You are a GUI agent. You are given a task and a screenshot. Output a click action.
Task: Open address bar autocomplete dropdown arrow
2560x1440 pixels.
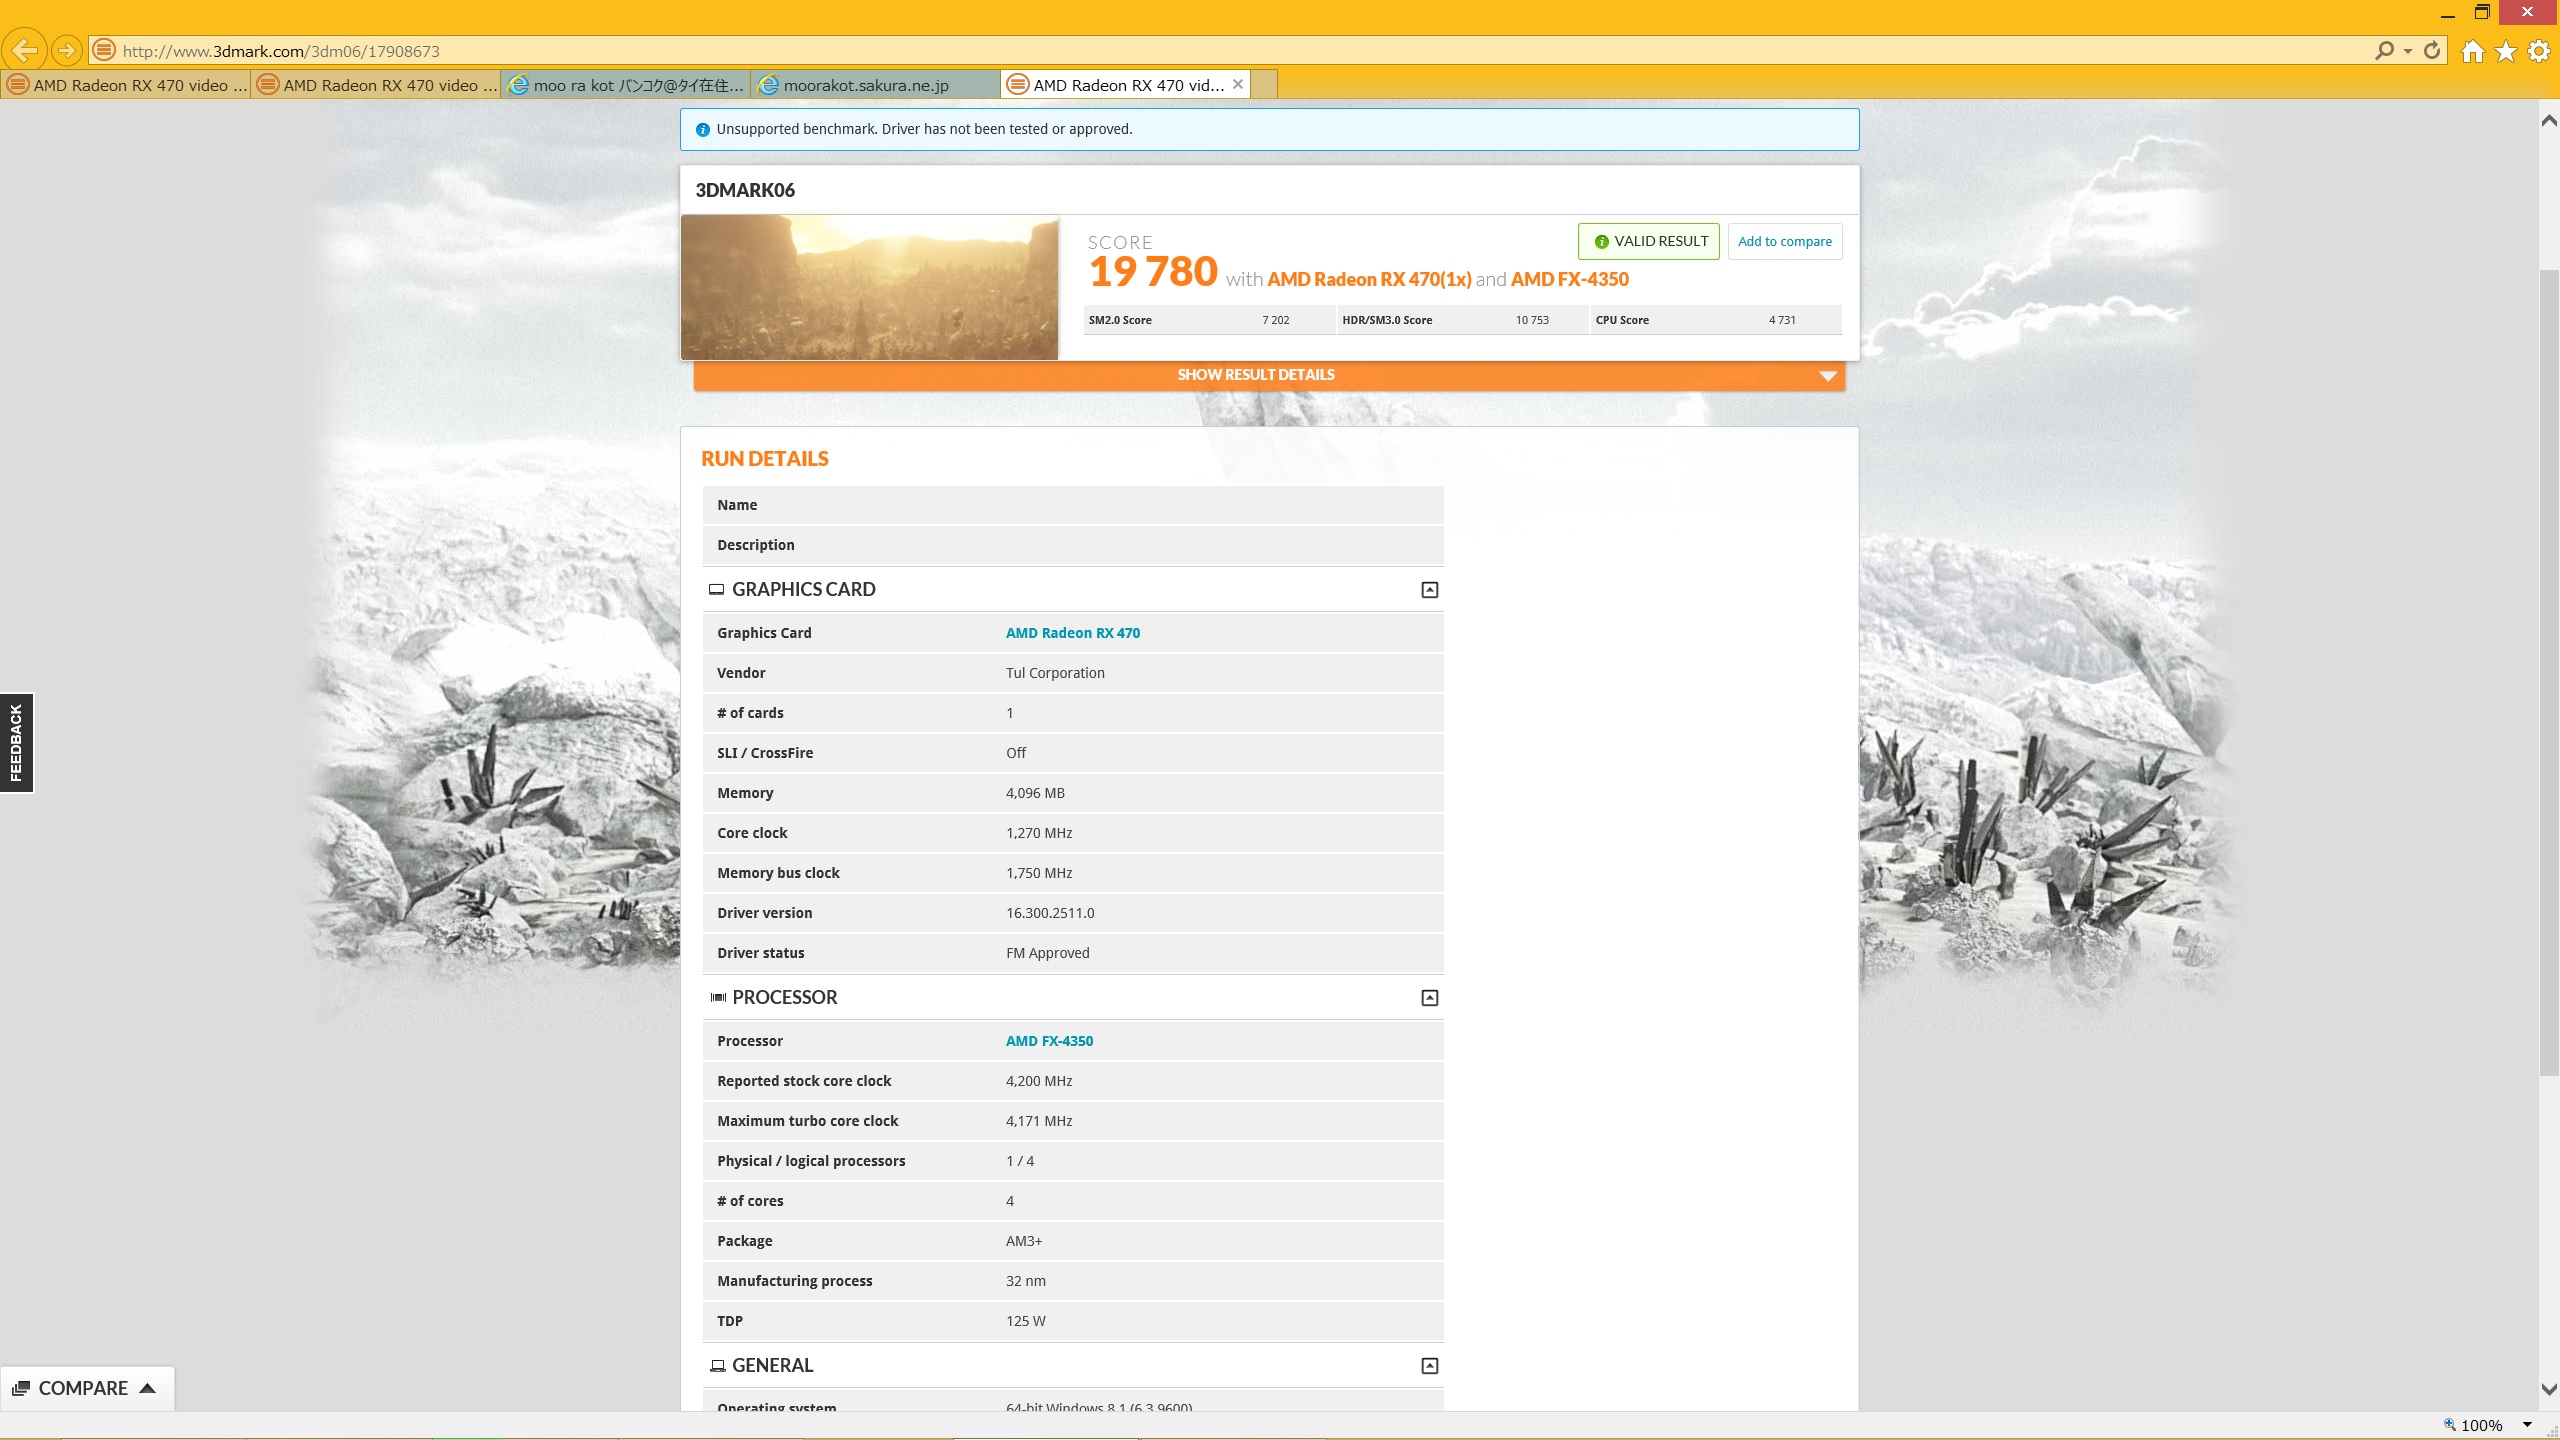(2408, 51)
